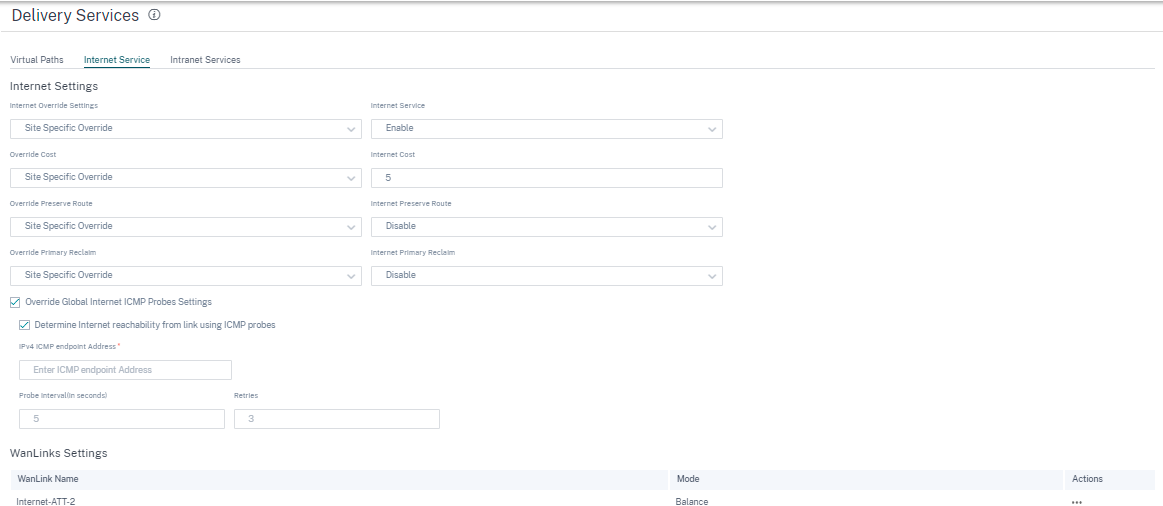Click the Balance mode cell
The width and height of the screenshot is (1163, 506).
coord(691,502)
